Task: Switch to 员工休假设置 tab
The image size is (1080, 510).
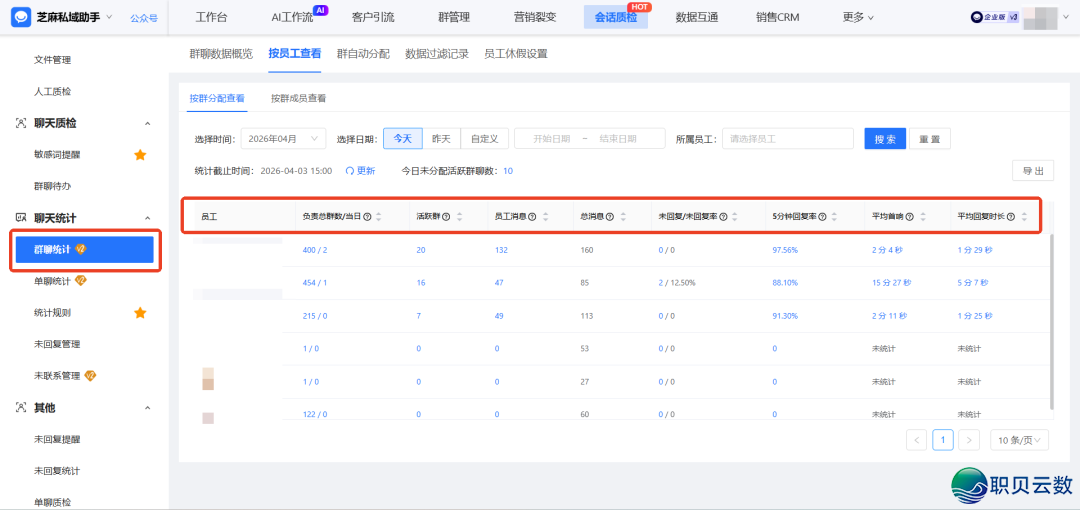Action: [516, 54]
